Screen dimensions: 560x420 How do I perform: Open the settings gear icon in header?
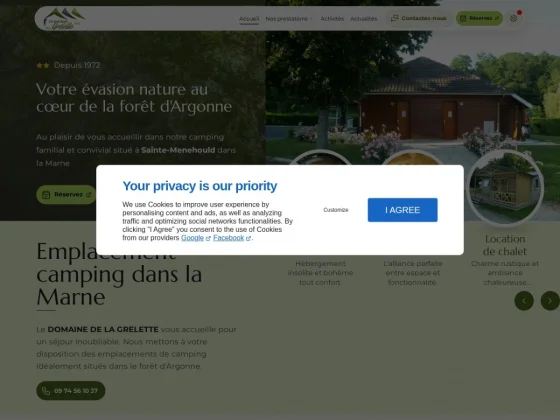point(514,19)
